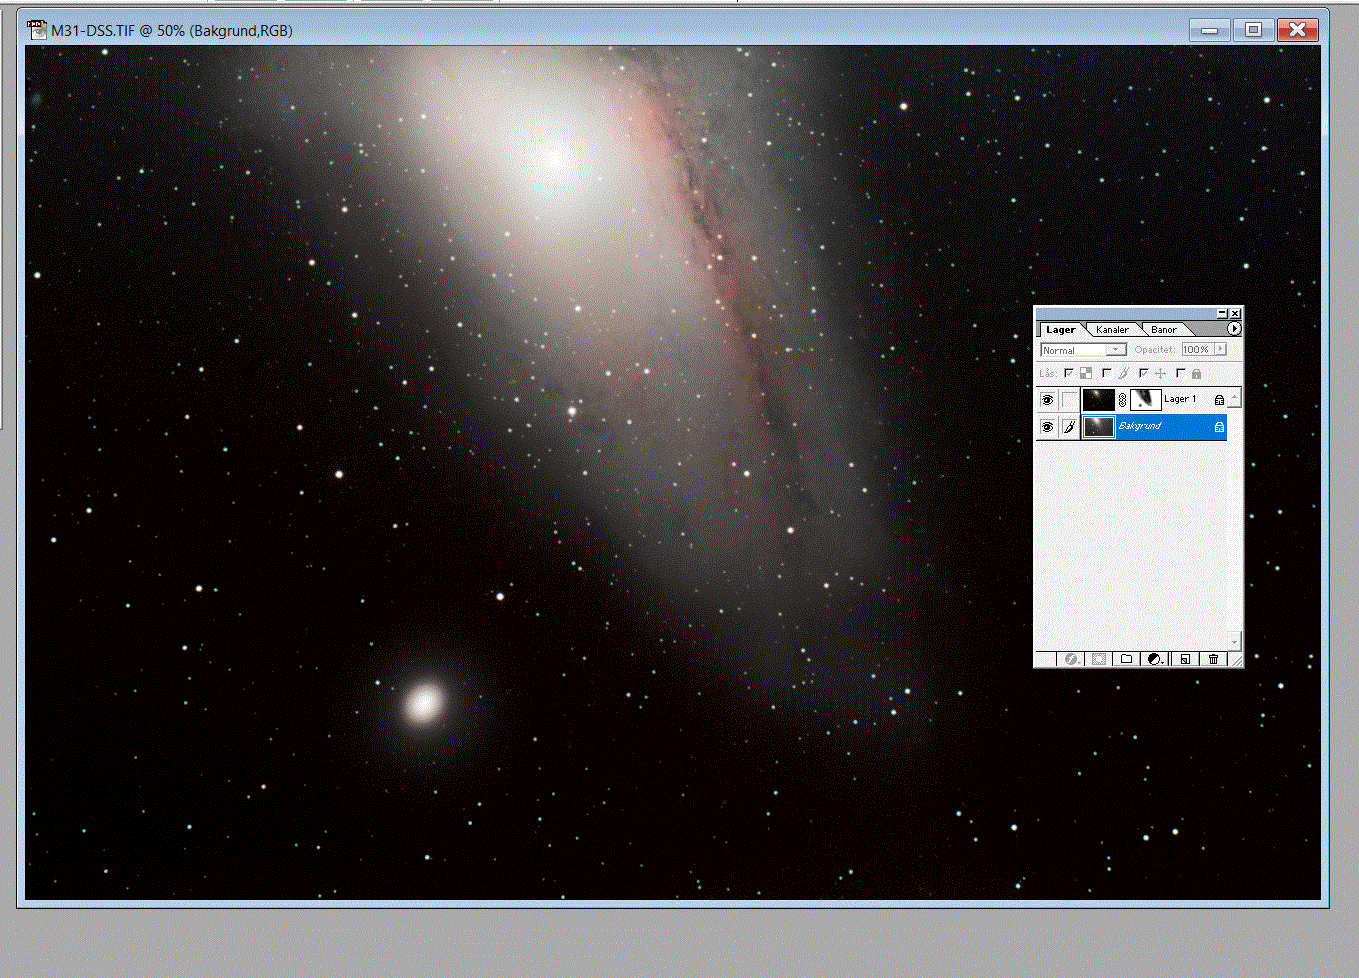Add a layer mask via panel footer
This screenshot has height=978, width=1359.
(1099, 659)
